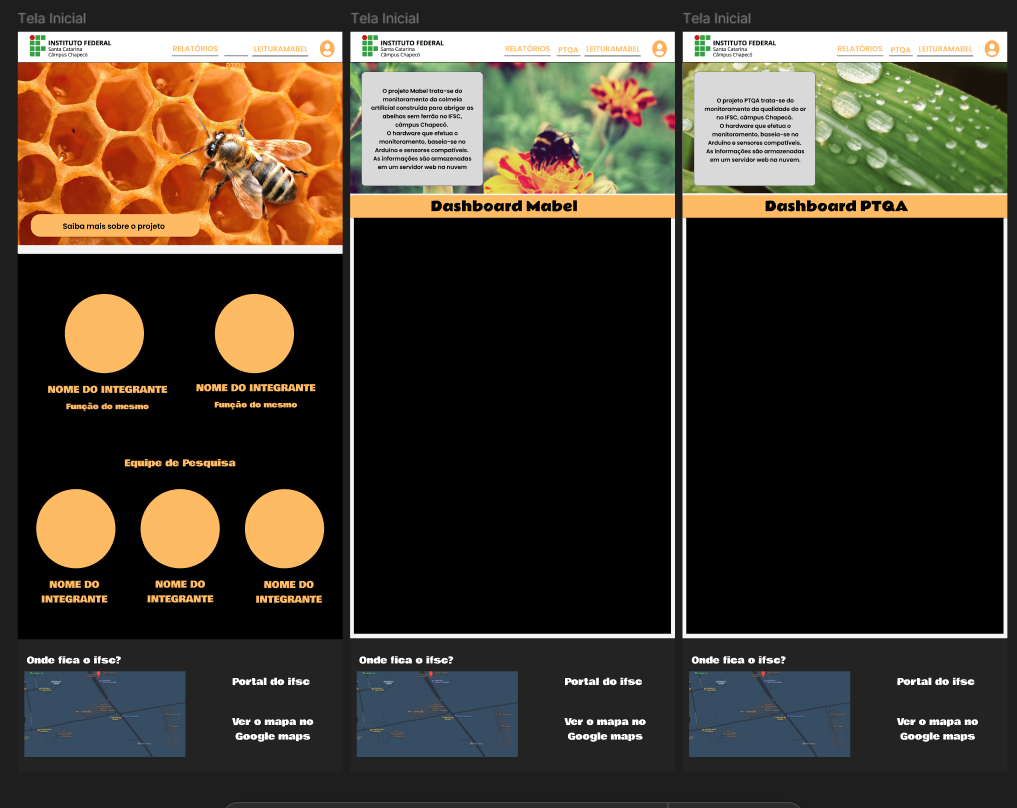Click 'Portal do ifsc' in the homepage frame footer
Image resolution: width=1017 pixels, height=808 pixels.
coord(271,682)
